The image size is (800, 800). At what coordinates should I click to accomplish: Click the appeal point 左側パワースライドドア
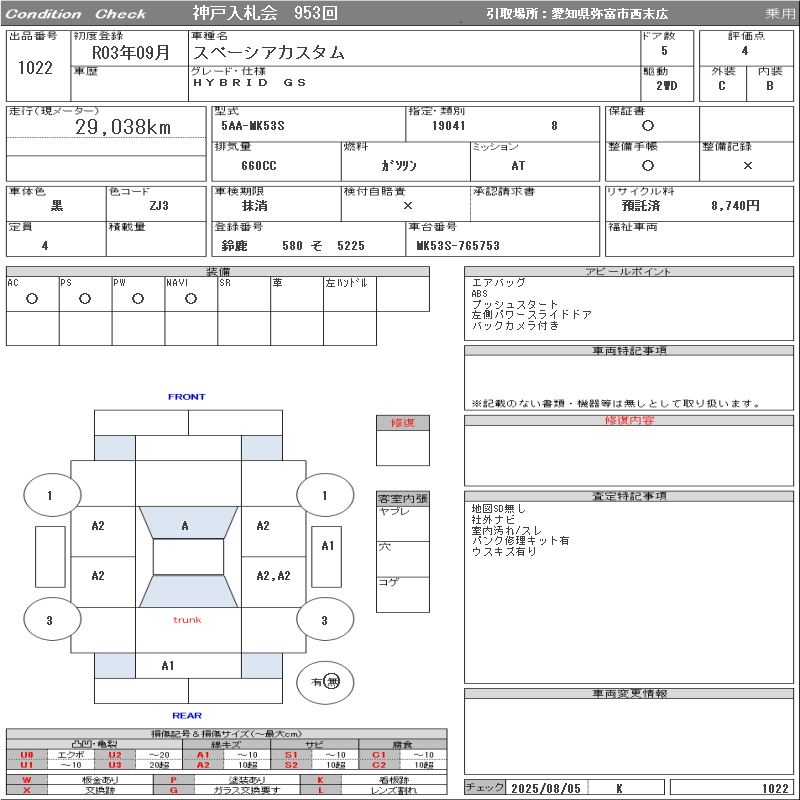pos(532,314)
